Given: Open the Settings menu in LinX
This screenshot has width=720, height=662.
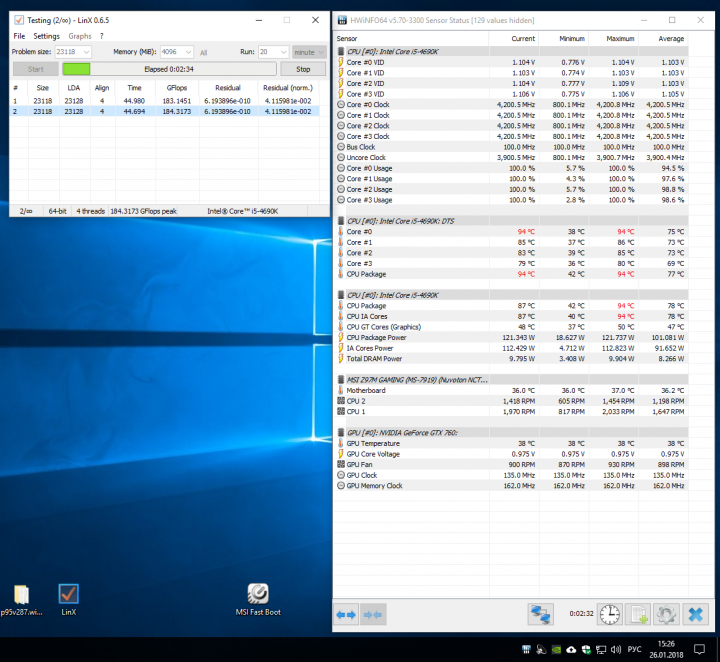Looking at the screenshot, I should point(46,36).
